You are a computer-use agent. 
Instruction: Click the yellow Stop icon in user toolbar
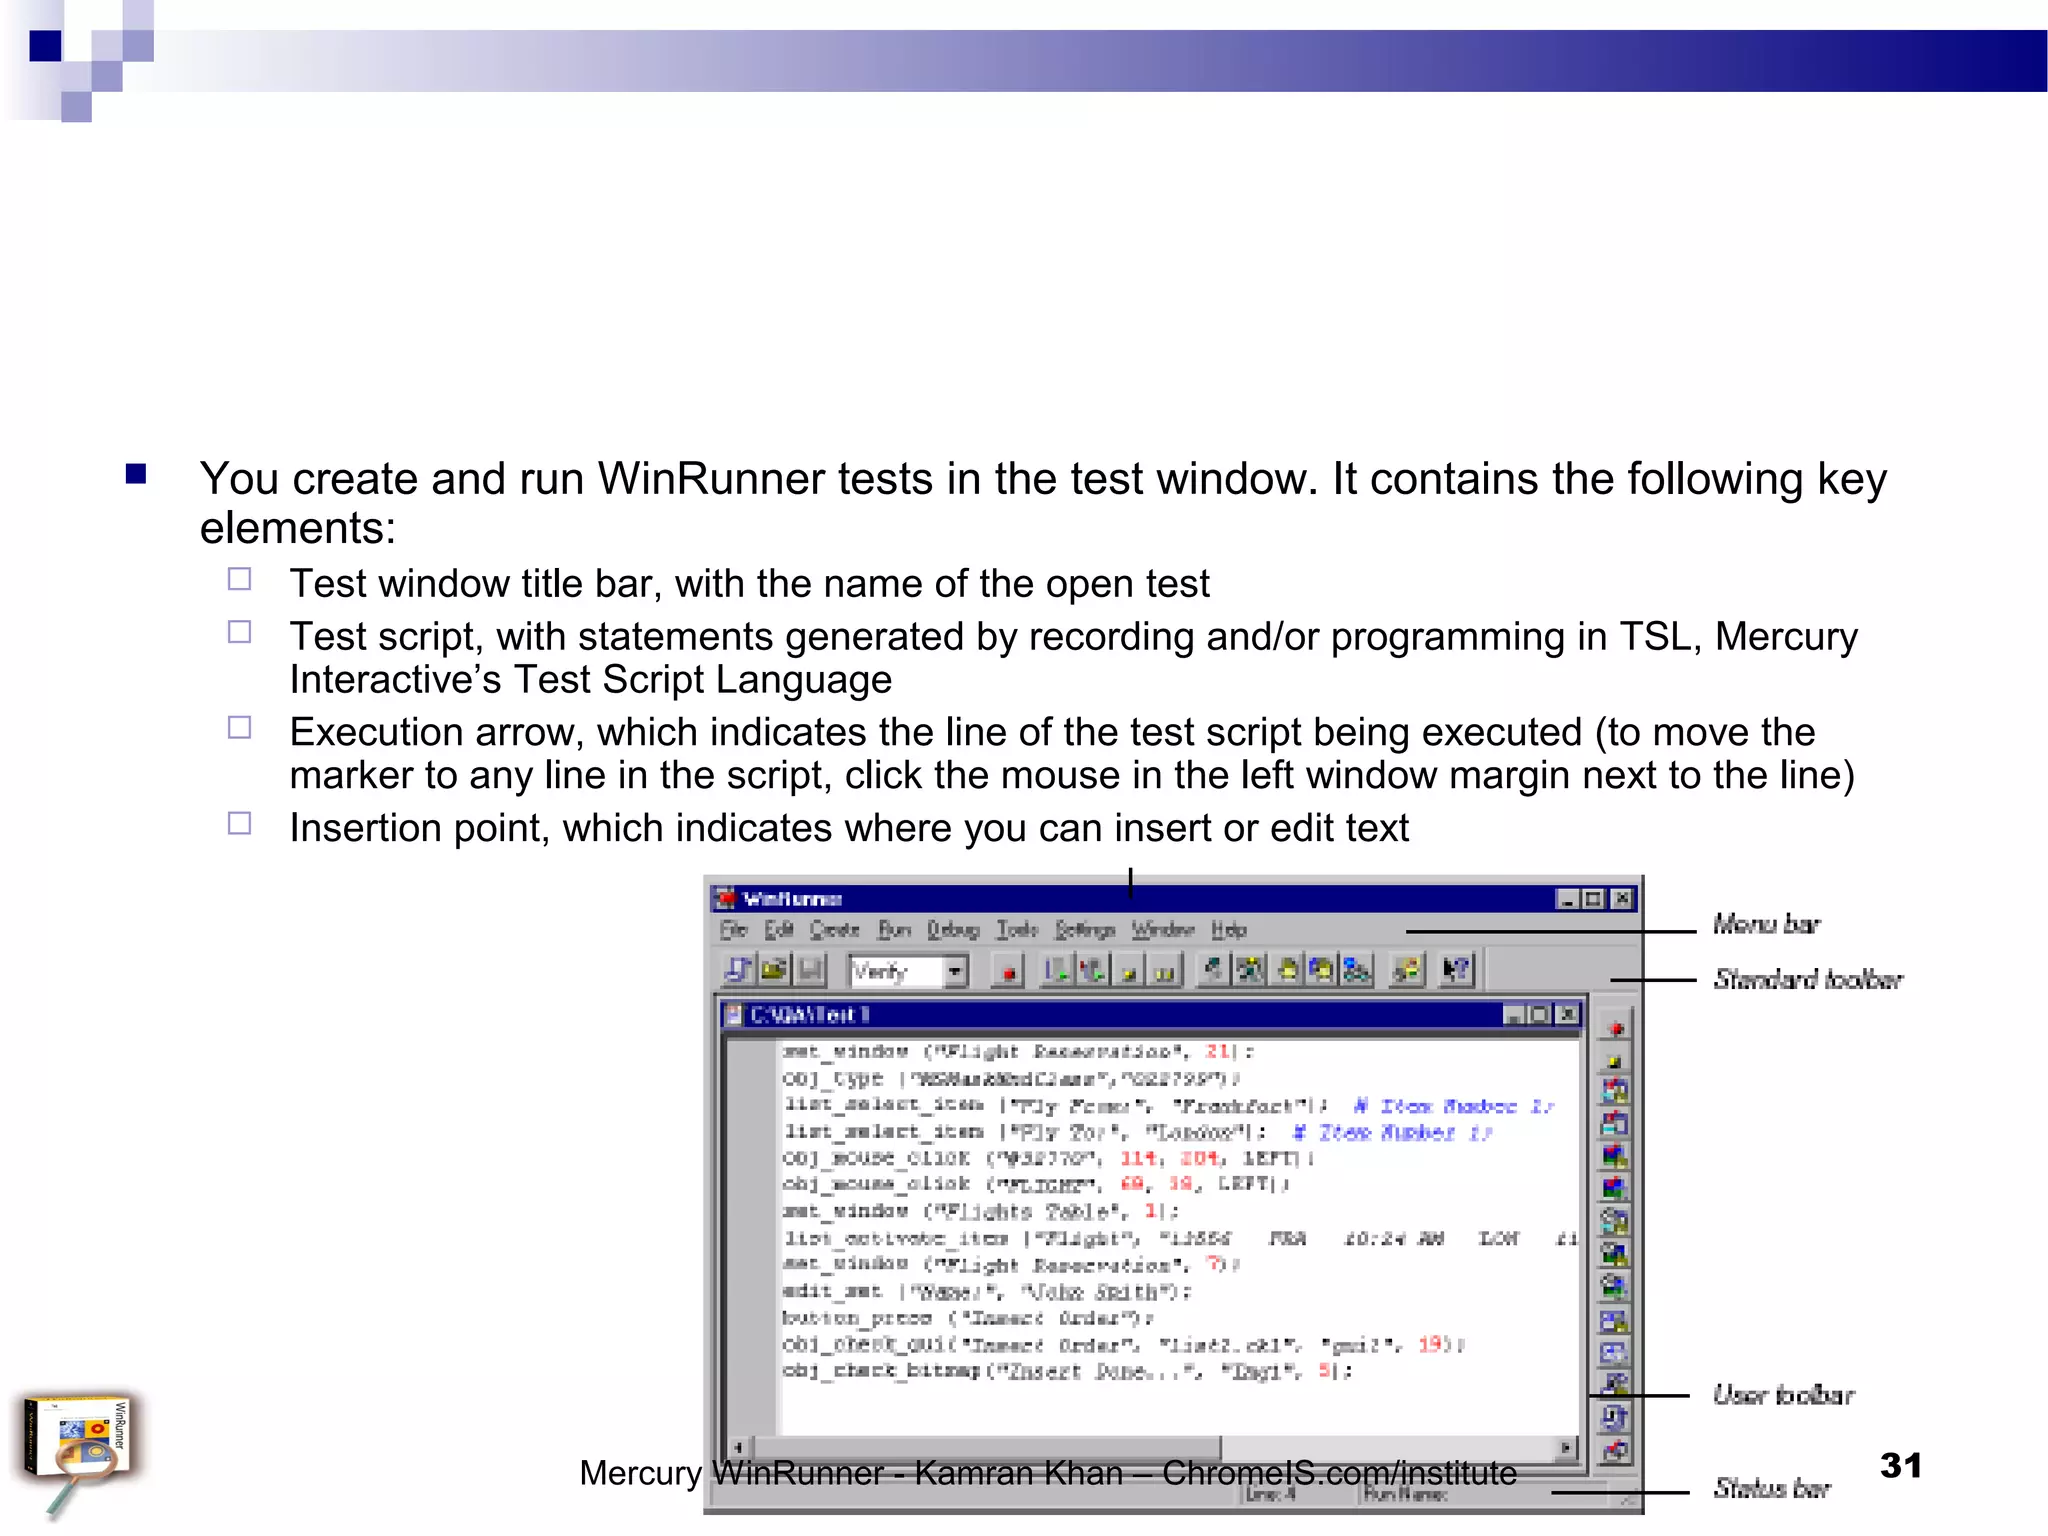(1615, 1060)
